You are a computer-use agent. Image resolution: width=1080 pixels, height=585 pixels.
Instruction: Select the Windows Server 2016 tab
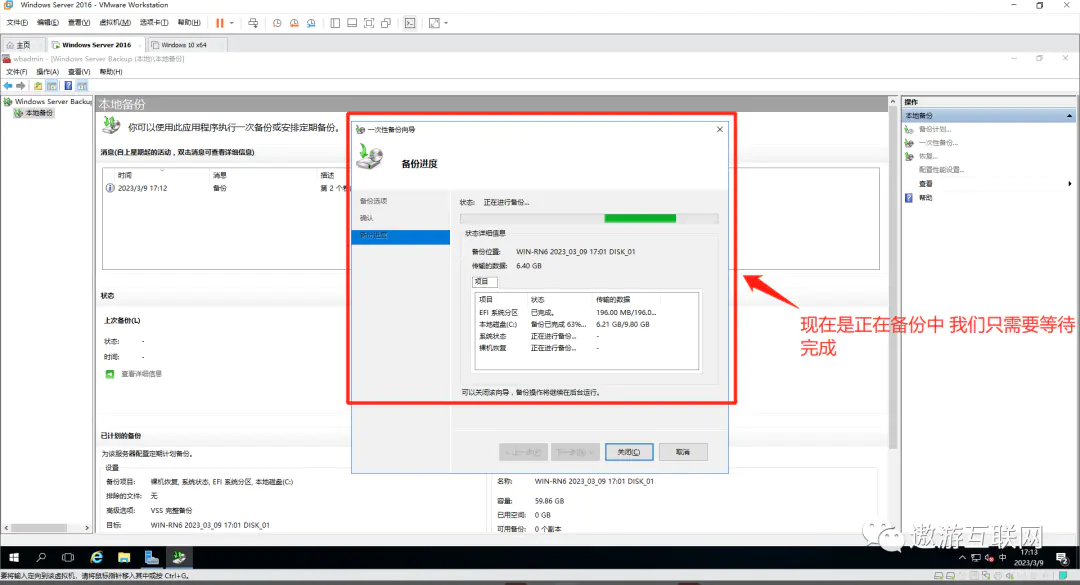coord(96,45)
